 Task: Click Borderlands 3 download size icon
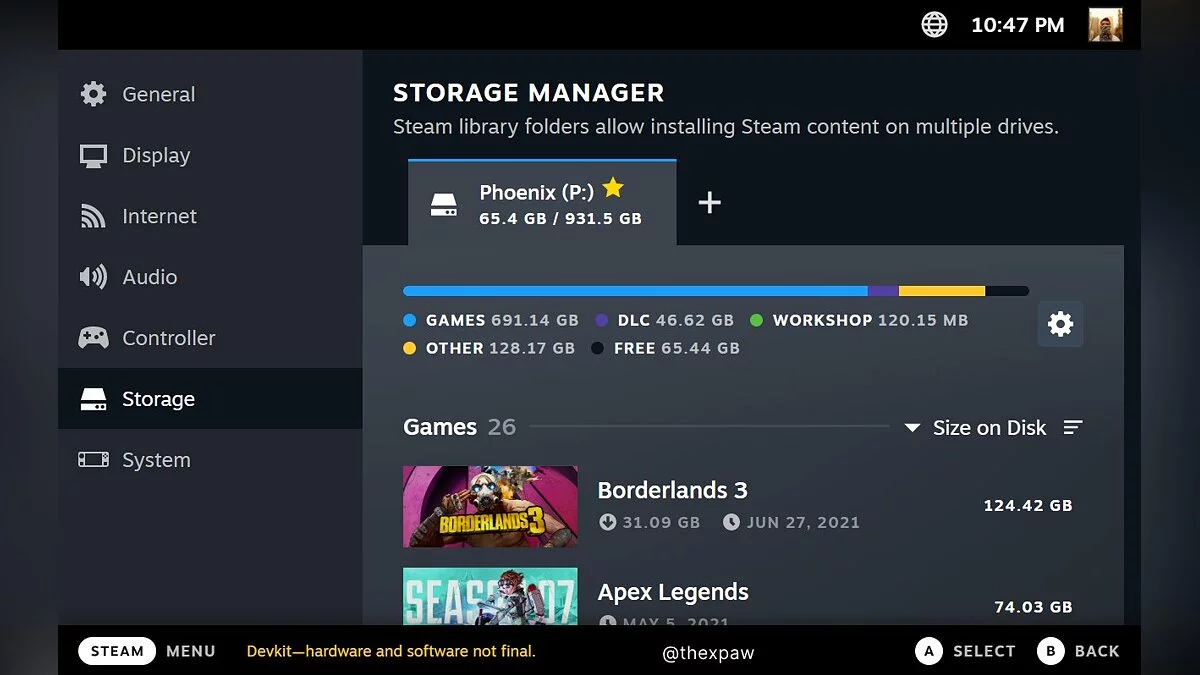point(607,522)
